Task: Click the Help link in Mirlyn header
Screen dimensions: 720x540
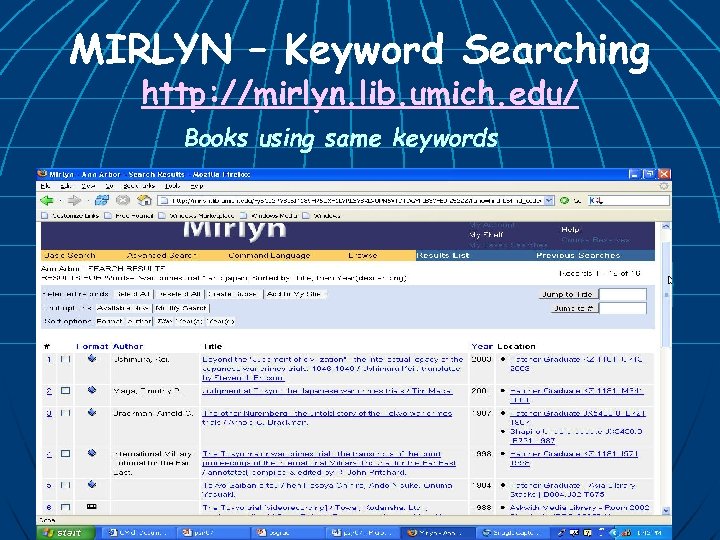Action: [570, 230]
